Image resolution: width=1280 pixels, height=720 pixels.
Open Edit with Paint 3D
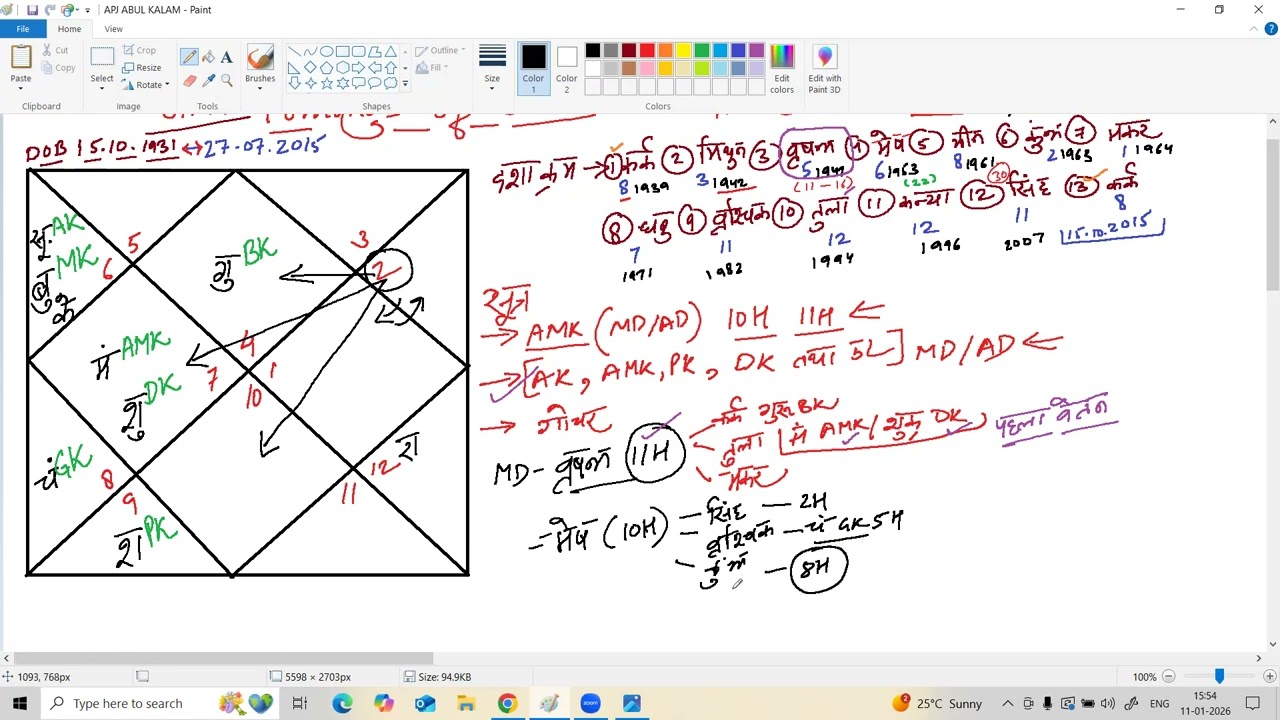[x=824, y=69]
